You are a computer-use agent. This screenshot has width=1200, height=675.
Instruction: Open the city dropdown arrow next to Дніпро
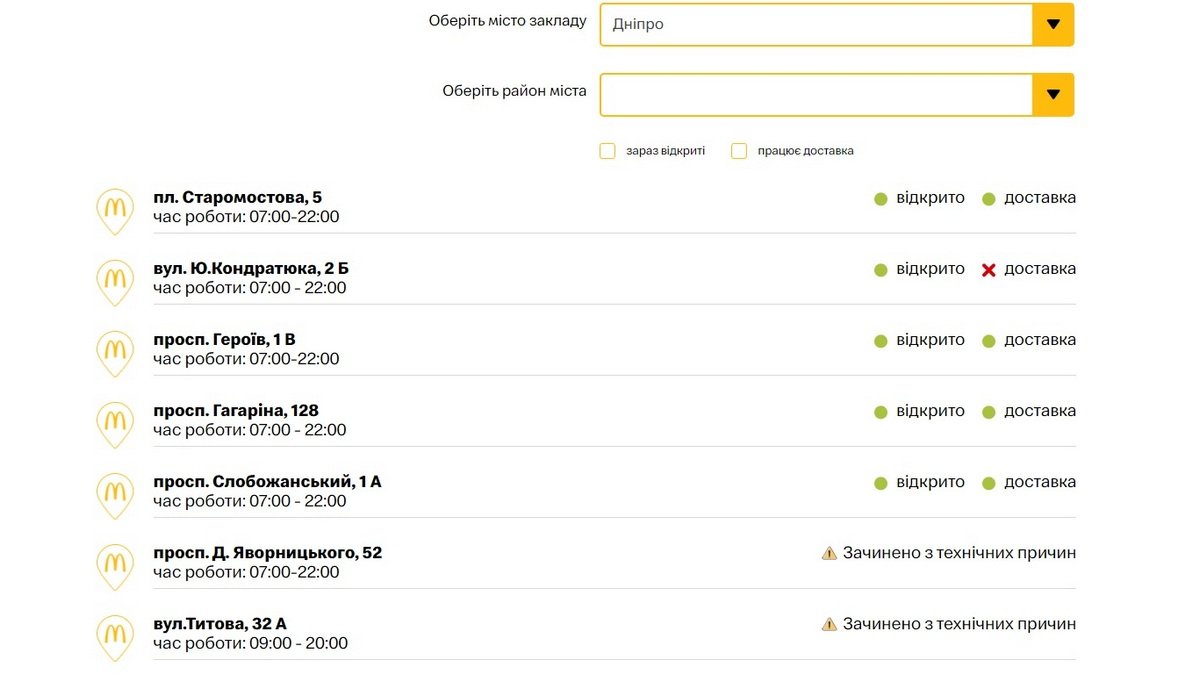pos(1053,25)
